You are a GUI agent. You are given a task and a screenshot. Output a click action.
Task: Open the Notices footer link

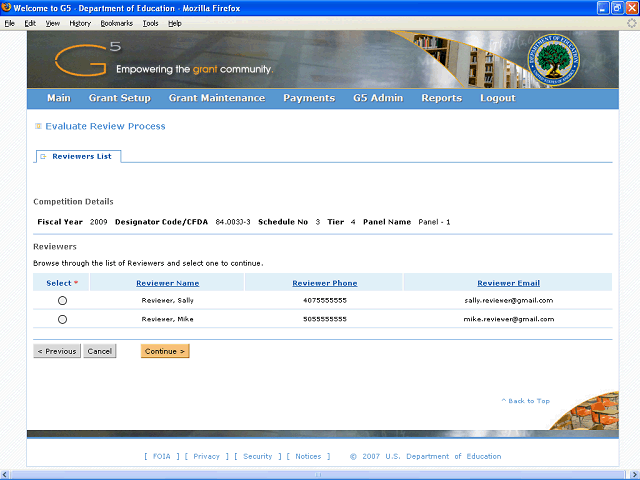tap(308, 456)
